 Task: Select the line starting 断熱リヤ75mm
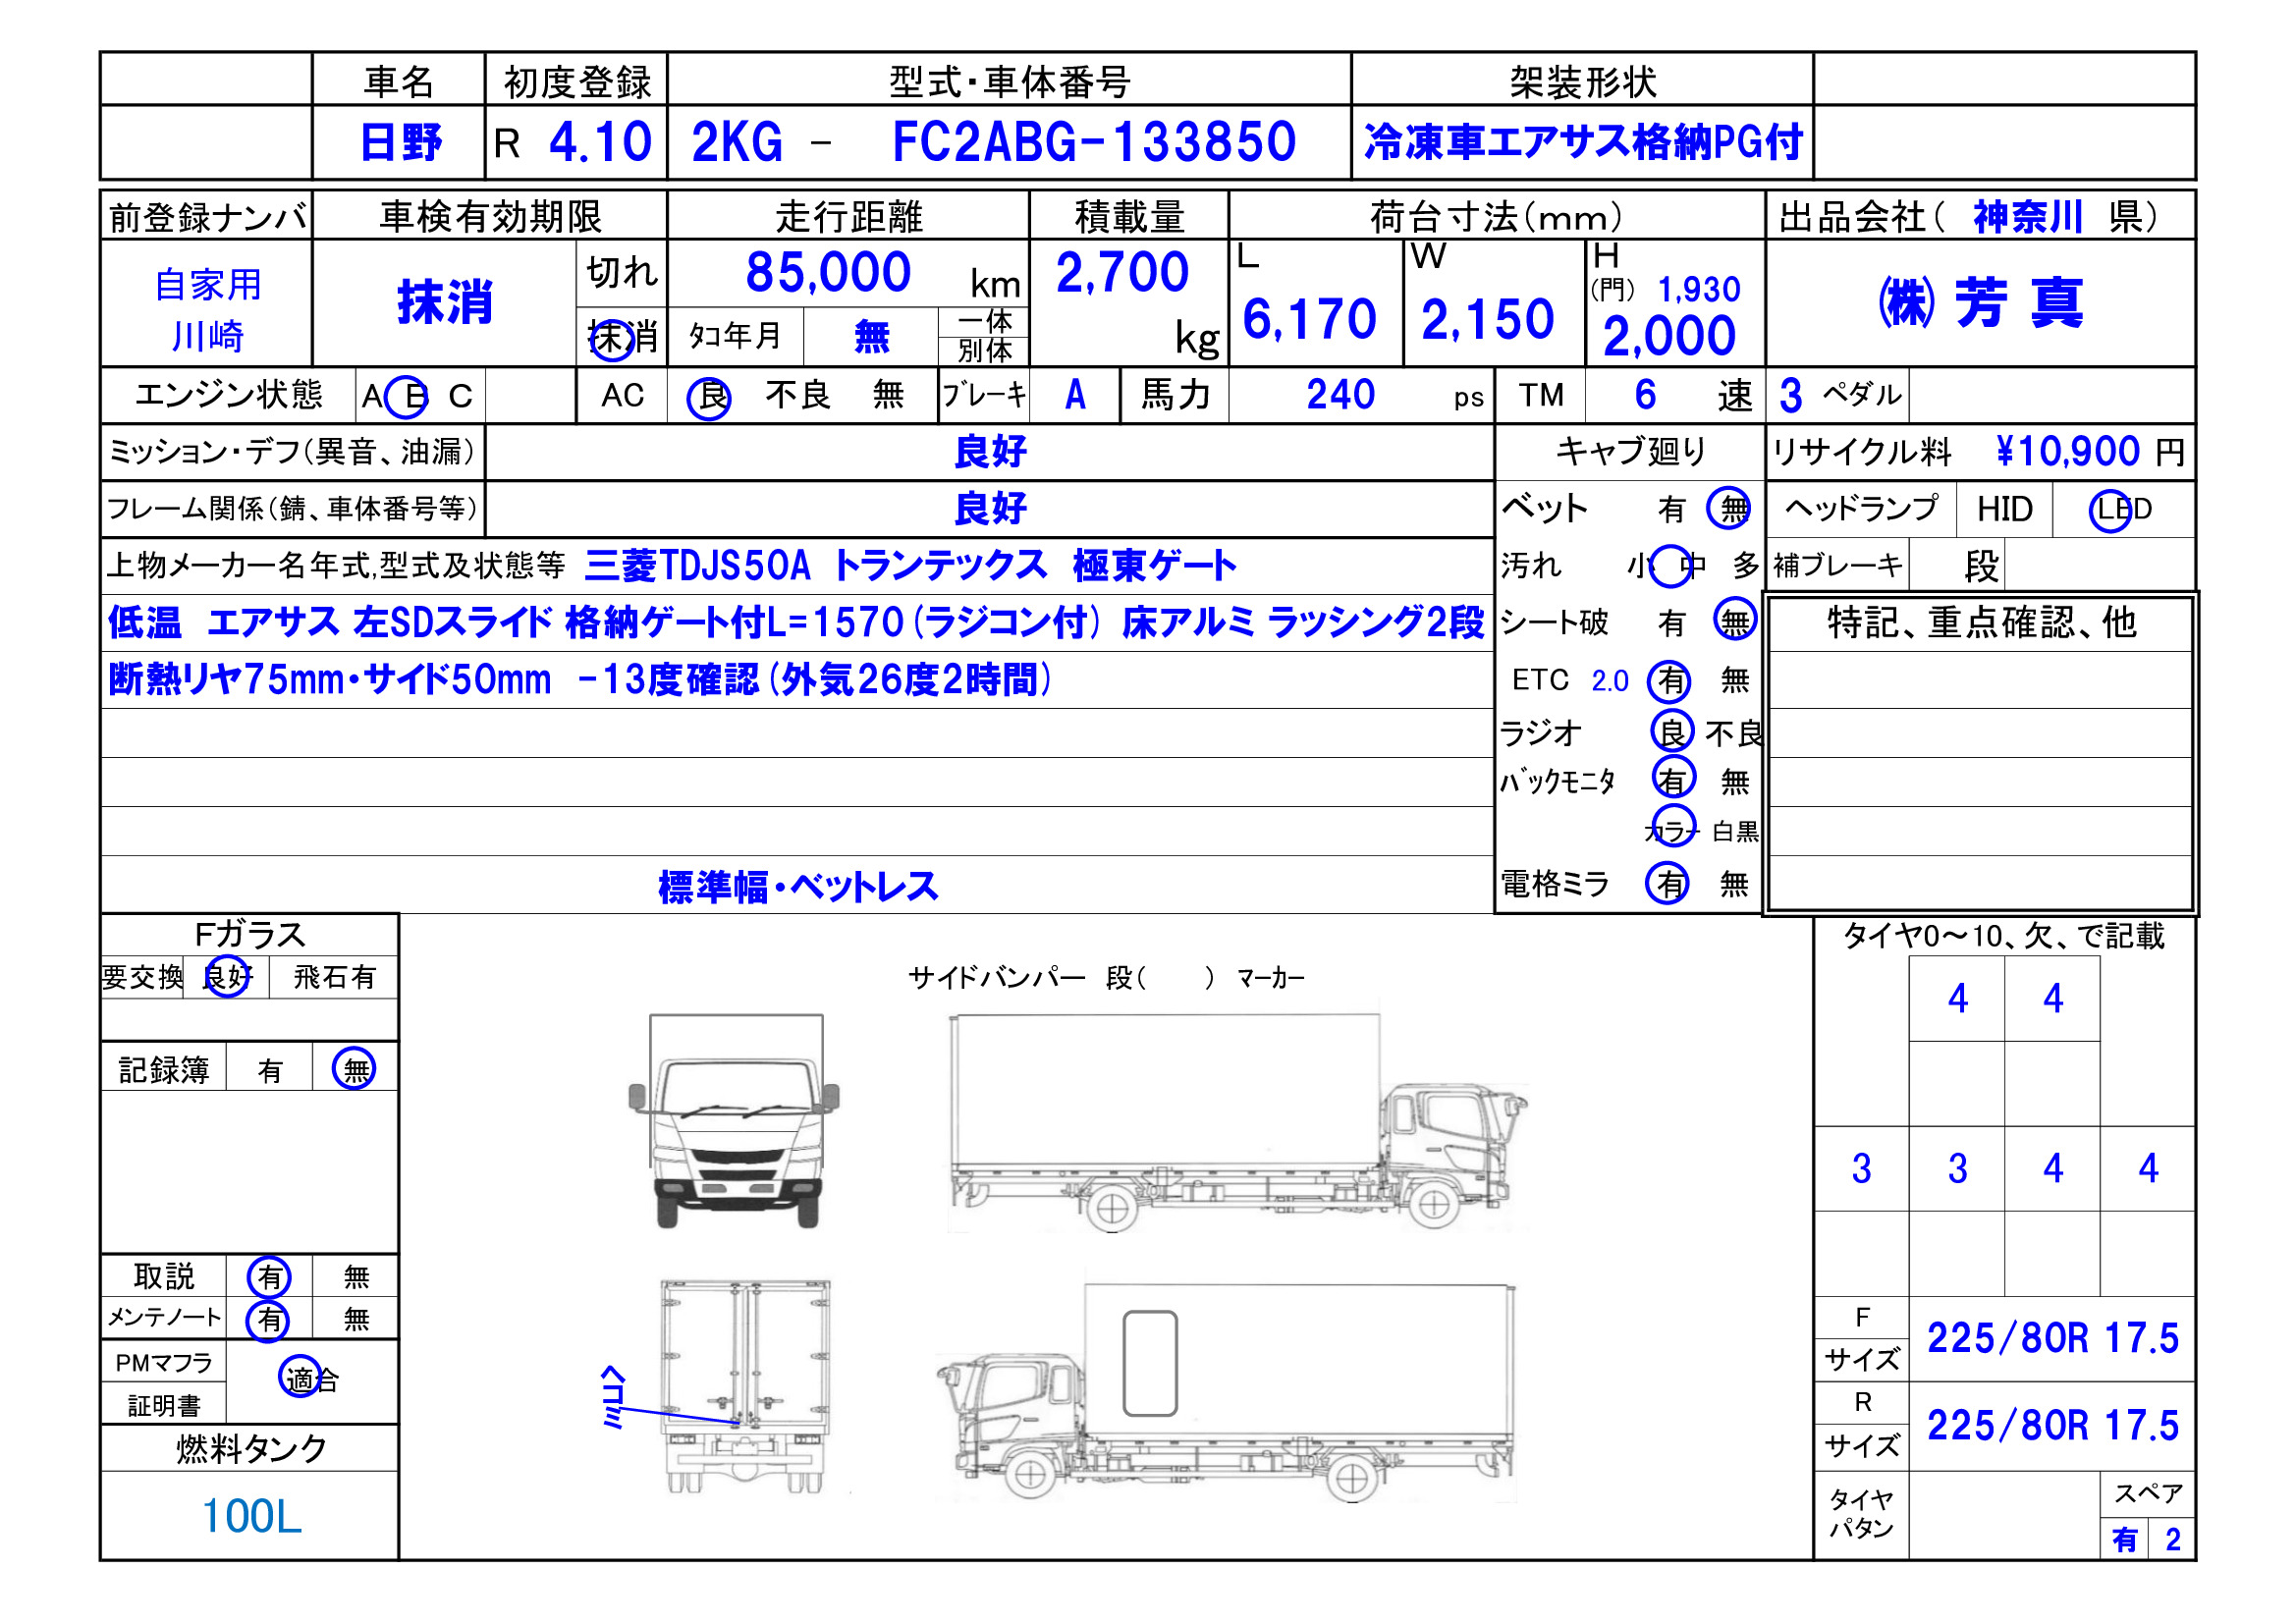pyautogui.click(x=580, y=680)
